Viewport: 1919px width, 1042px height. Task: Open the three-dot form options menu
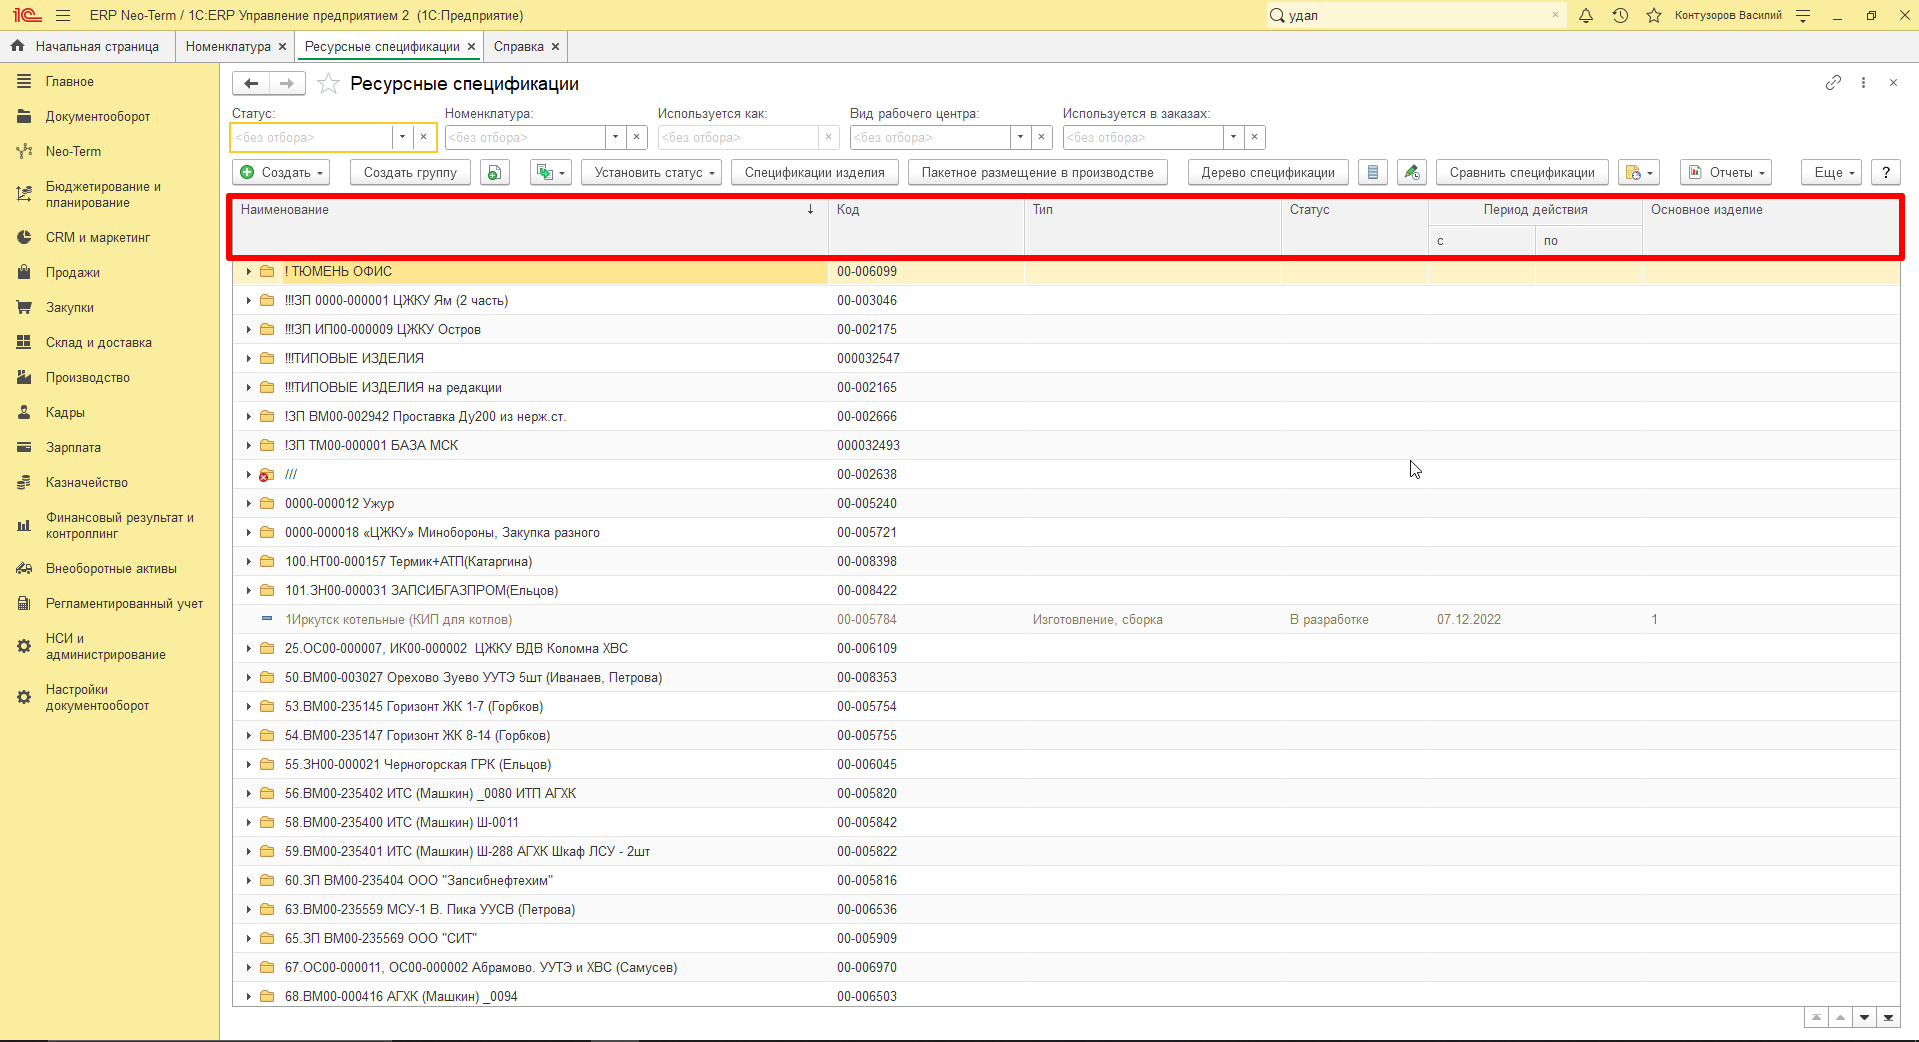(x=1863, y=83)
